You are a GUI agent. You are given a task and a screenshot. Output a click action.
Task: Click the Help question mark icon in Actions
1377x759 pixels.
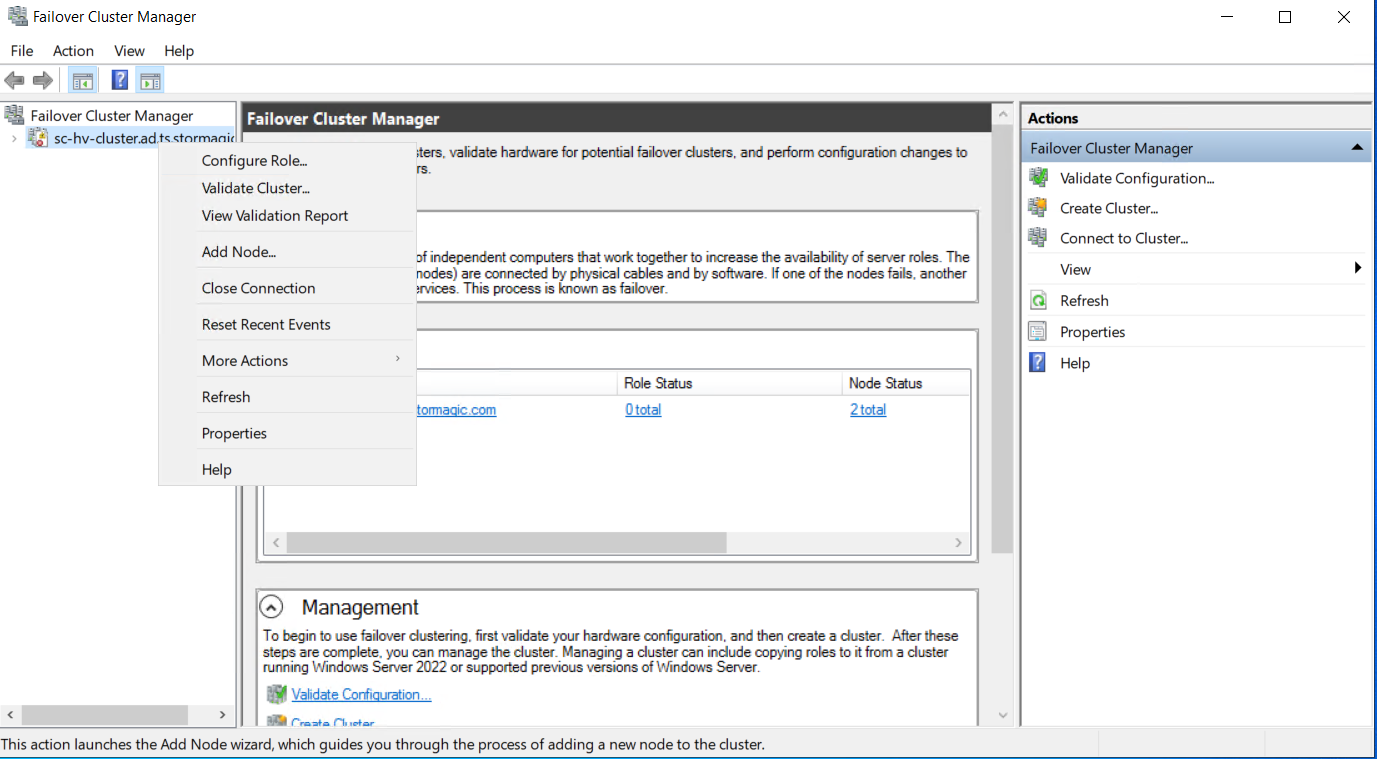tap(1039, 363)
